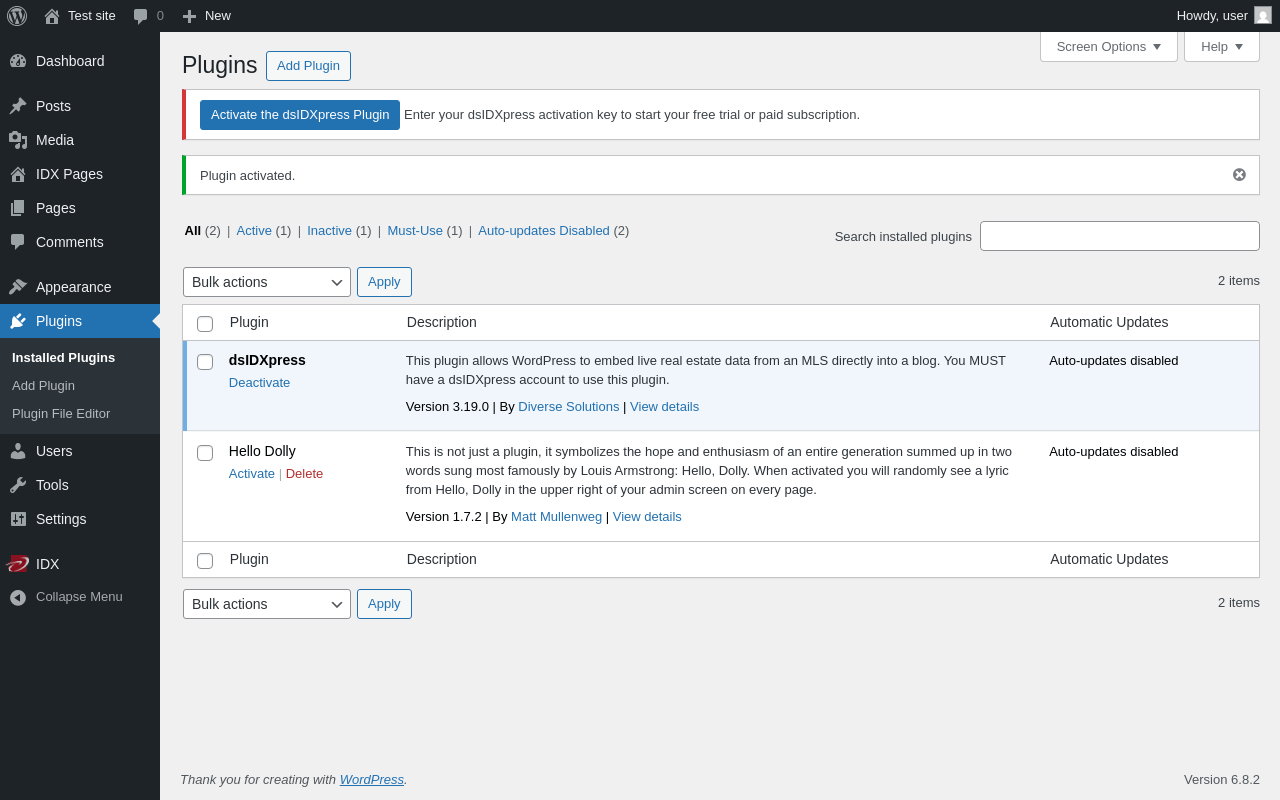
Task: Open the user avatar in admin bar
Action: point(1263,15)
